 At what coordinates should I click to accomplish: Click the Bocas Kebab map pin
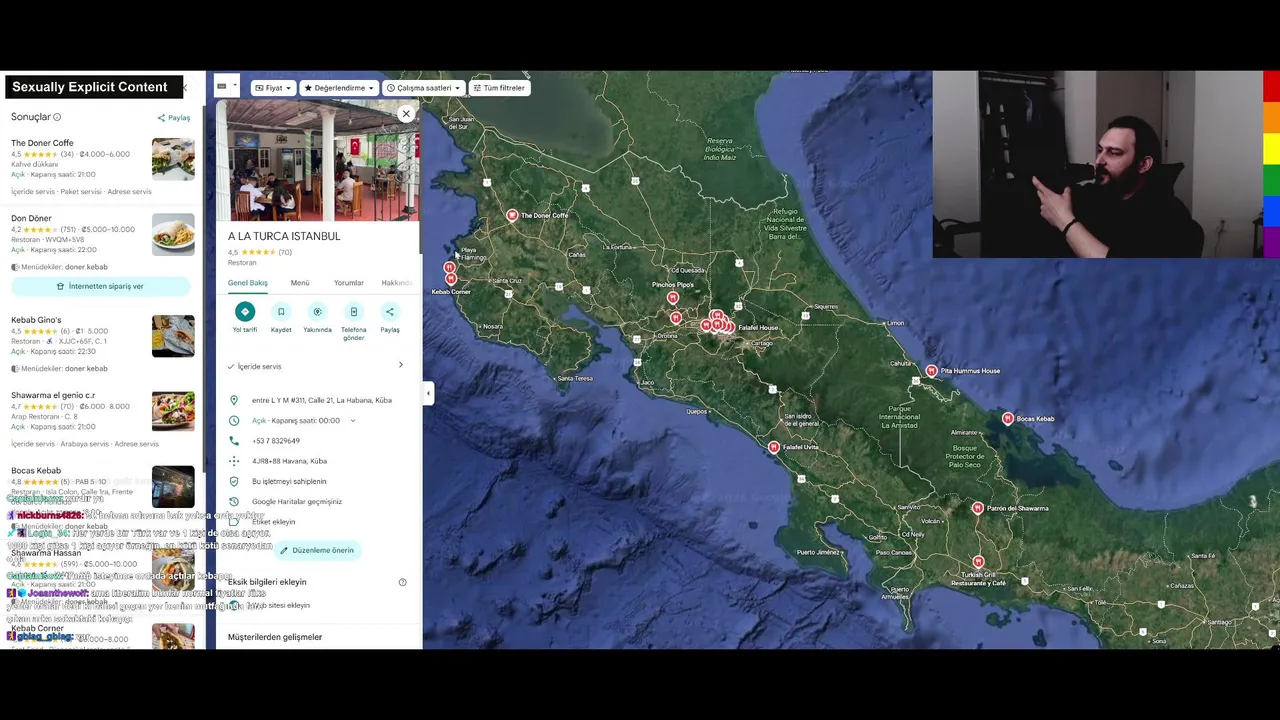1008,419
